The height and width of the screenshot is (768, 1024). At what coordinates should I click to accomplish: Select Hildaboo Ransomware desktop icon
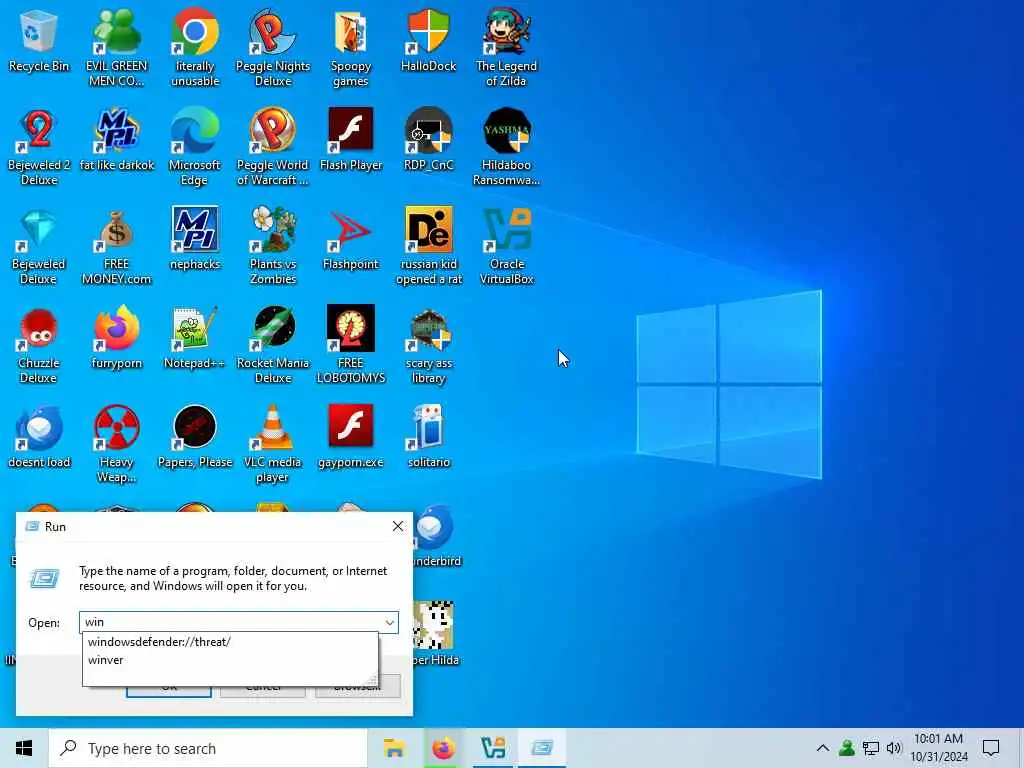pyautogui.click(x=506, y=147)
